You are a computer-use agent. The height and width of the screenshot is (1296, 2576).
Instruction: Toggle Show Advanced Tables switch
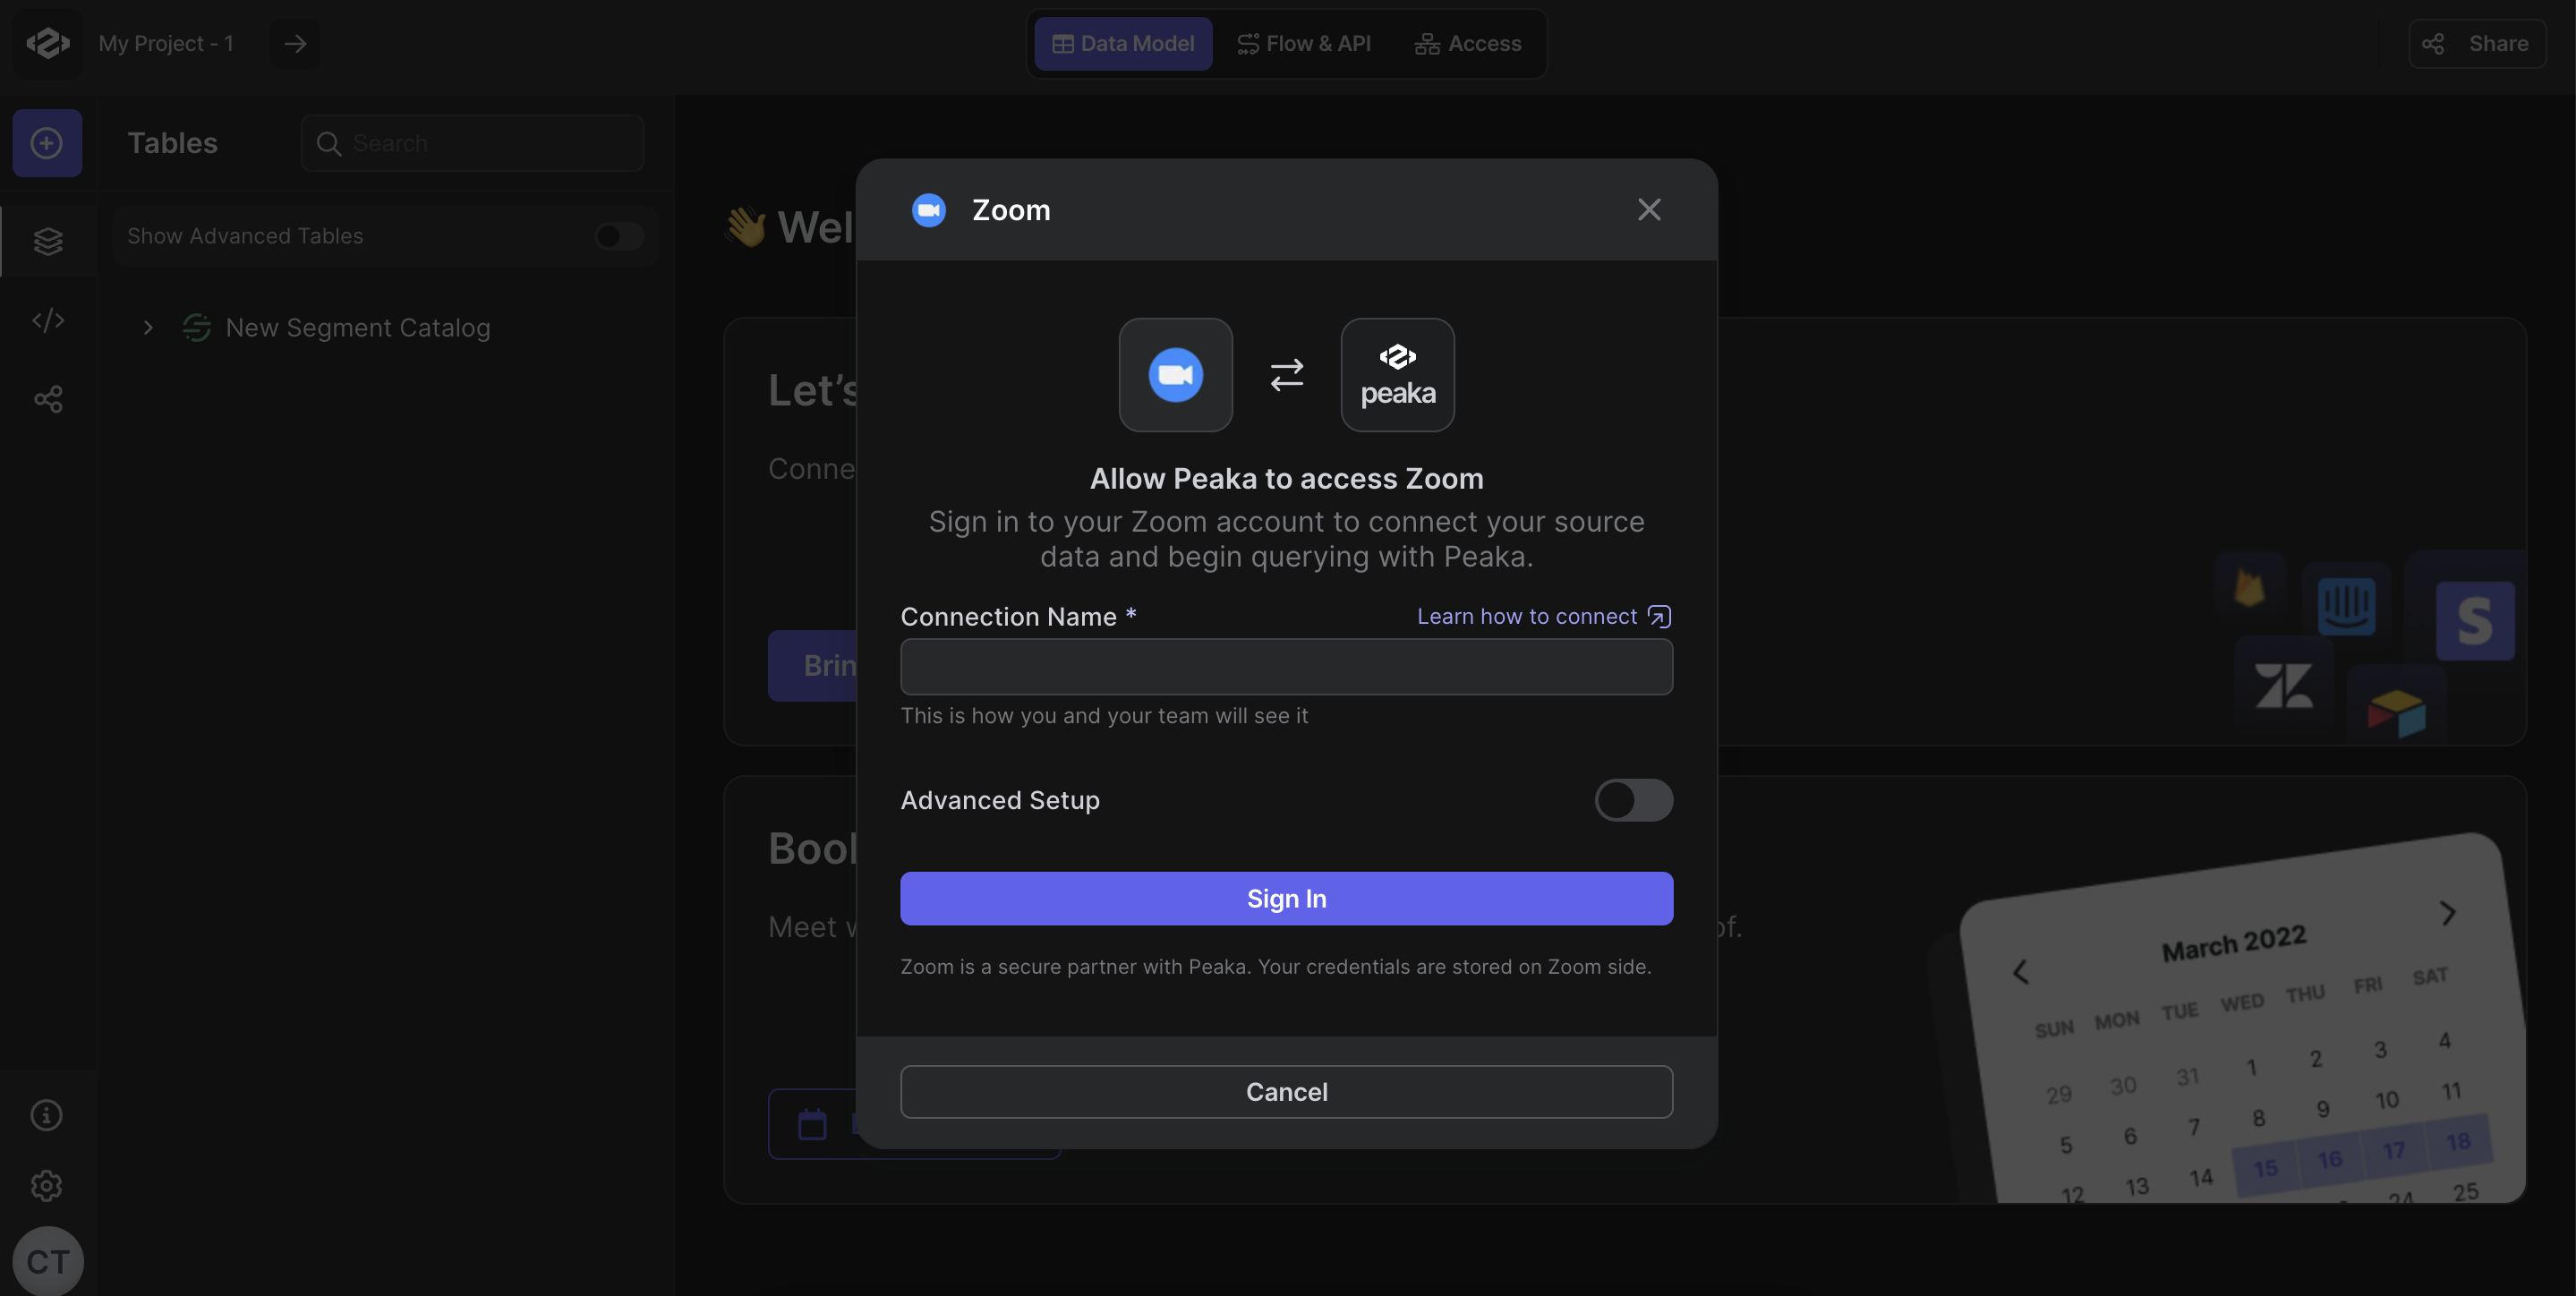(619, 236)
